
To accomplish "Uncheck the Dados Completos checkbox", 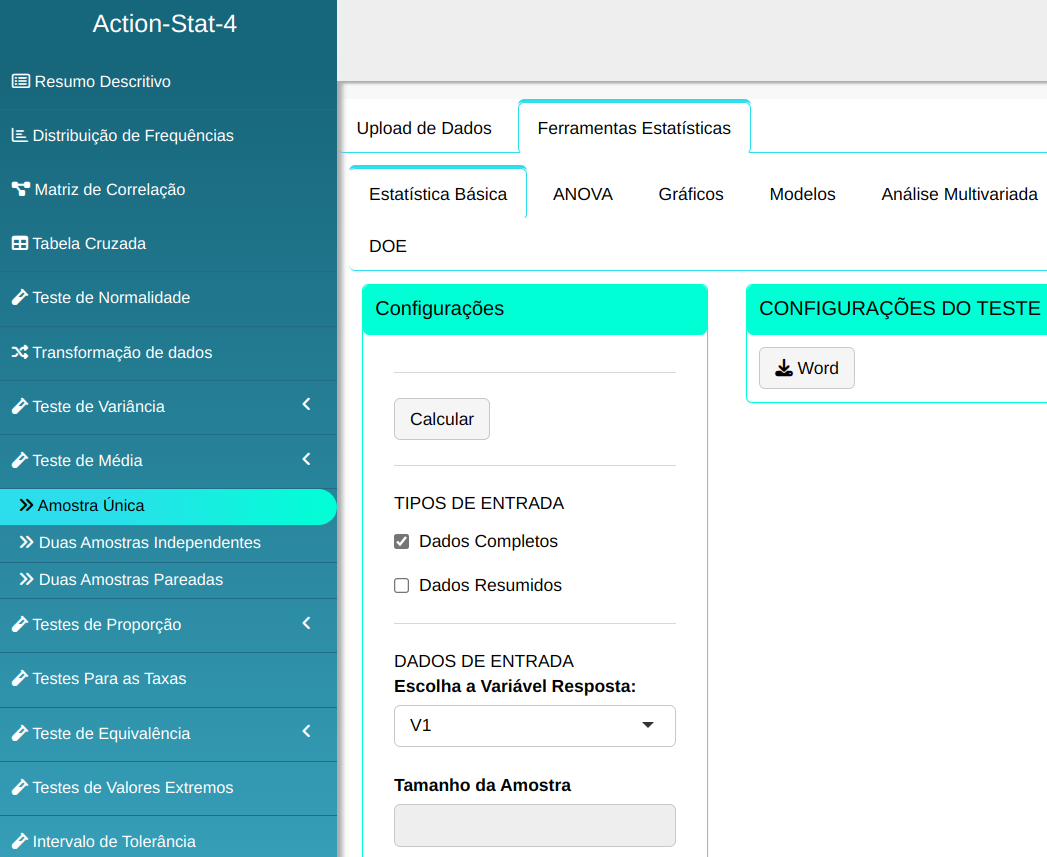I will (x=402, y=542).
